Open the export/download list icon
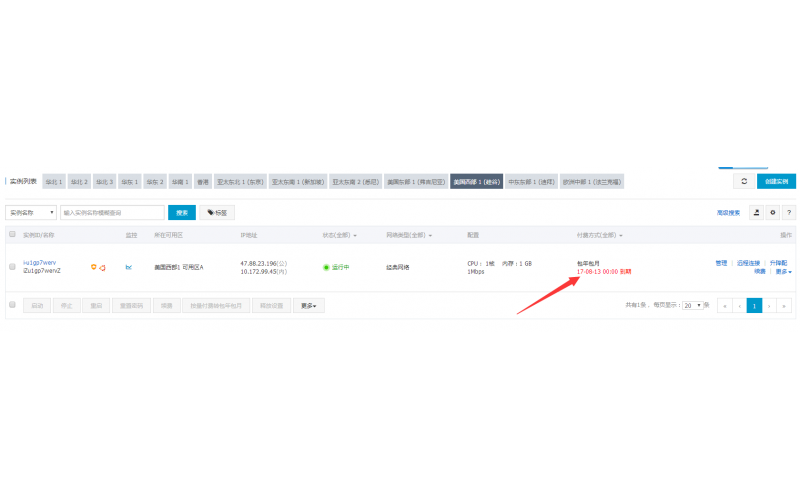The height and width of the screenshot is (500, 800). click(756, 212)
